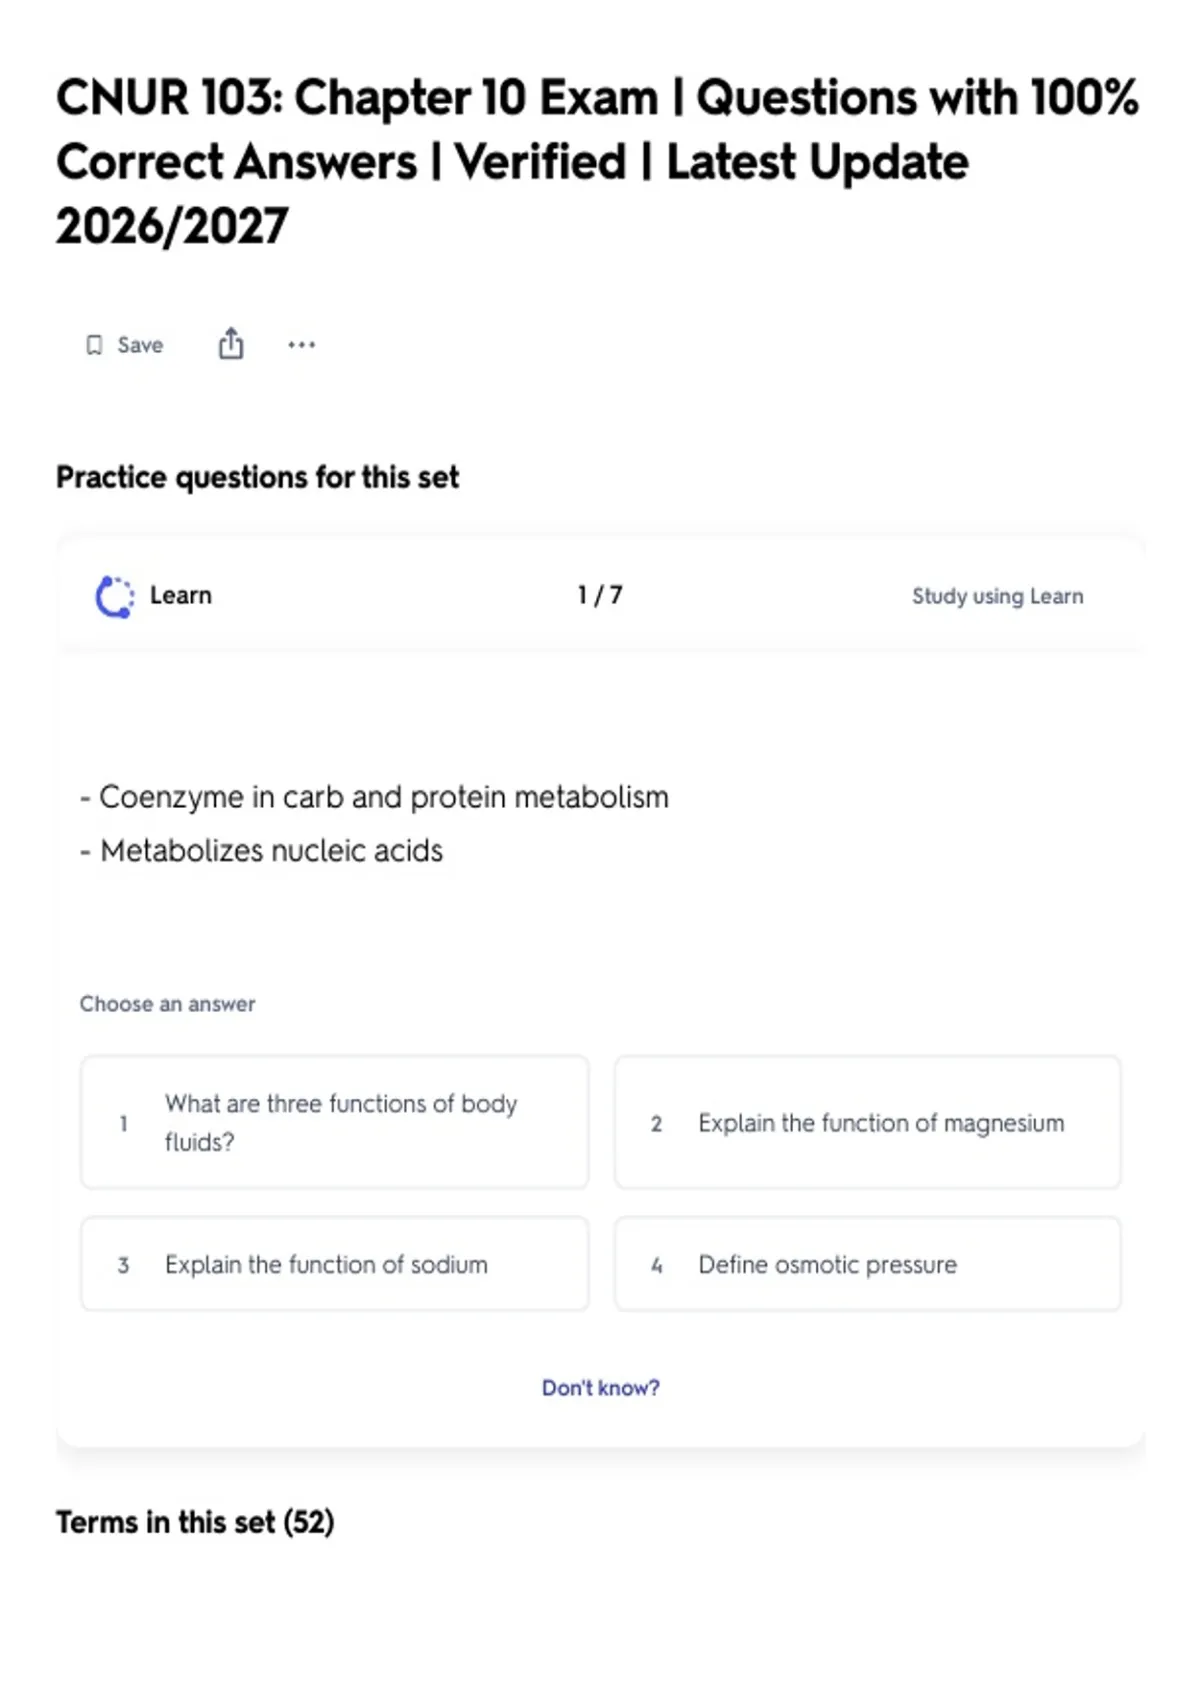1200x1700 pixels.
Task: Click the 'Terms in this set (52)' heading
Action: point(195,1522)
